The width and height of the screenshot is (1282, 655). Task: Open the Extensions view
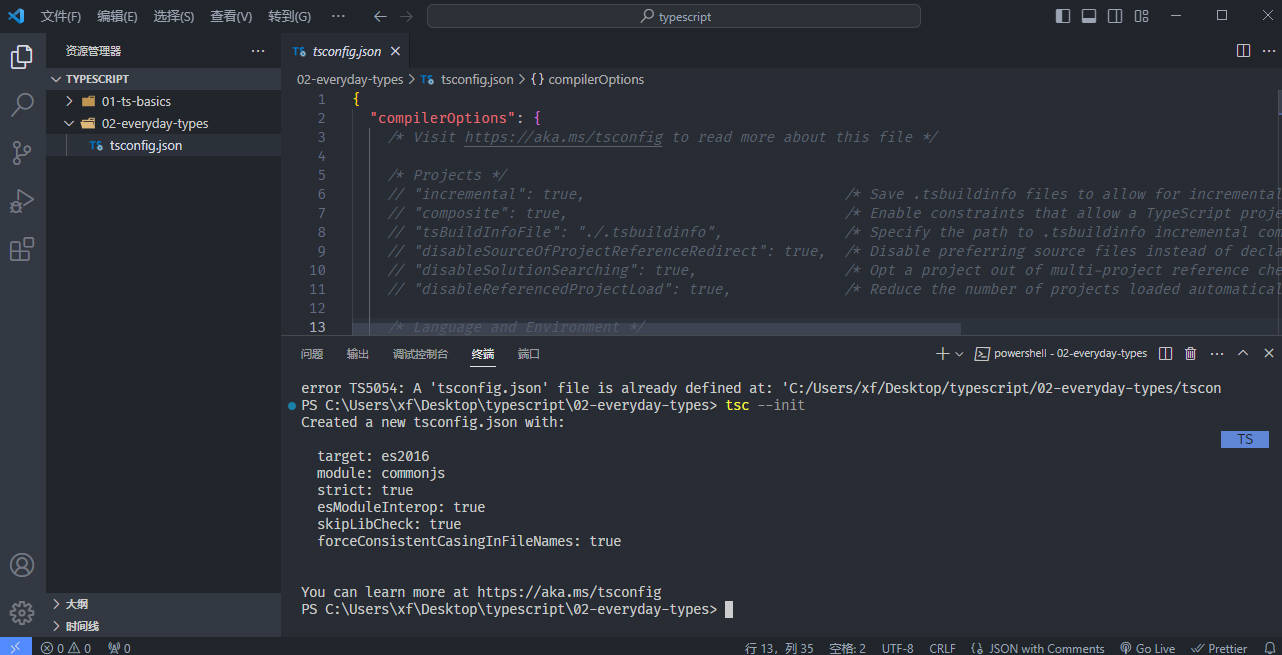click(22, 249)
